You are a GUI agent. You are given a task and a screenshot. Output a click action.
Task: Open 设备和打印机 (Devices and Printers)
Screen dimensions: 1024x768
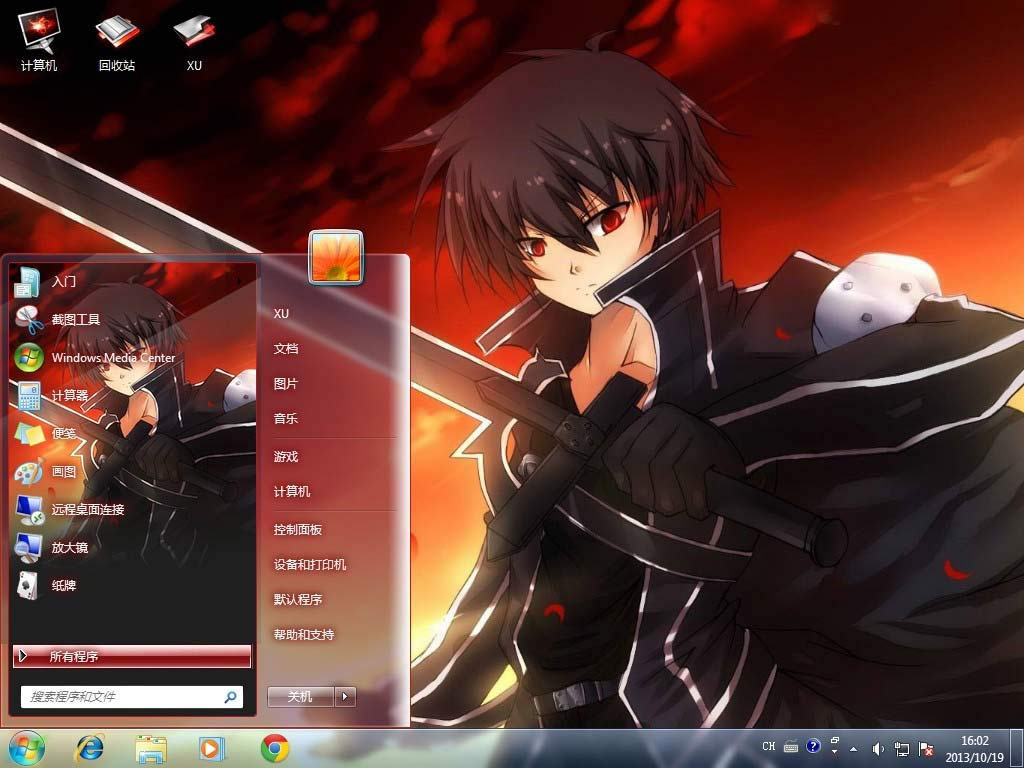[x=310, y=565]
